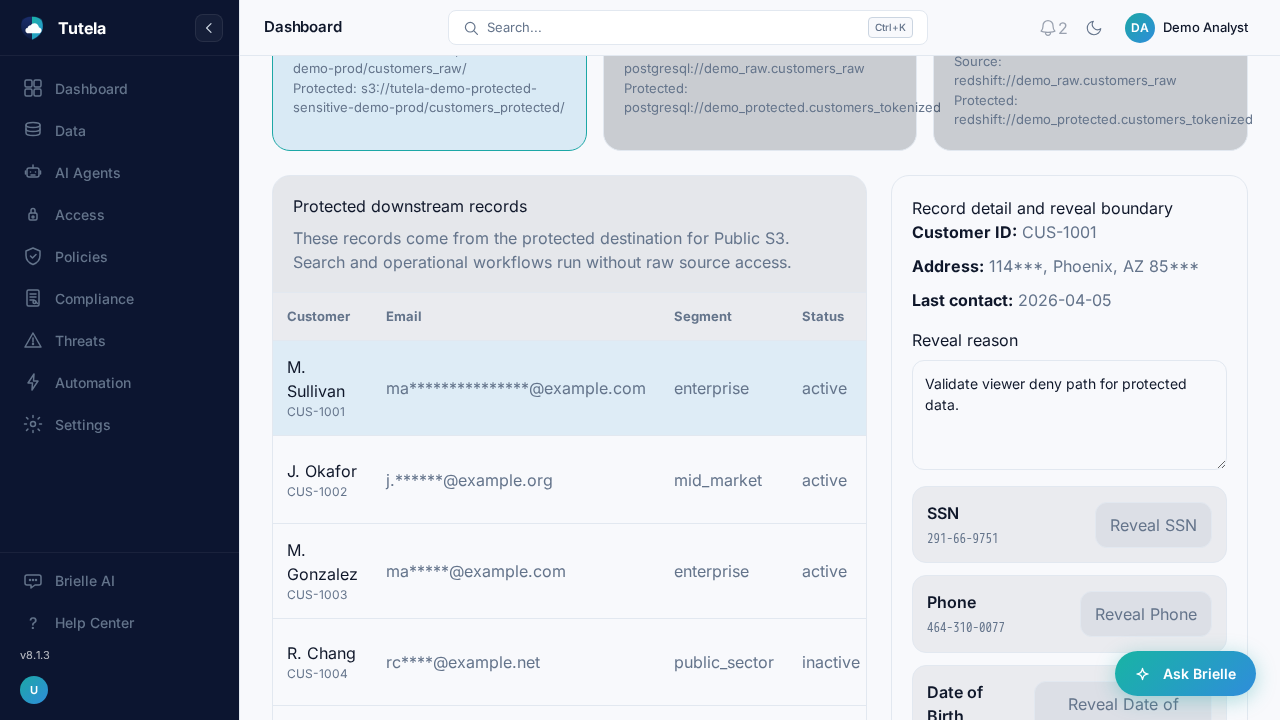This screenshot has width=1280, height=720.
Task: Click the Access lock icon
Action: [33, 215]
